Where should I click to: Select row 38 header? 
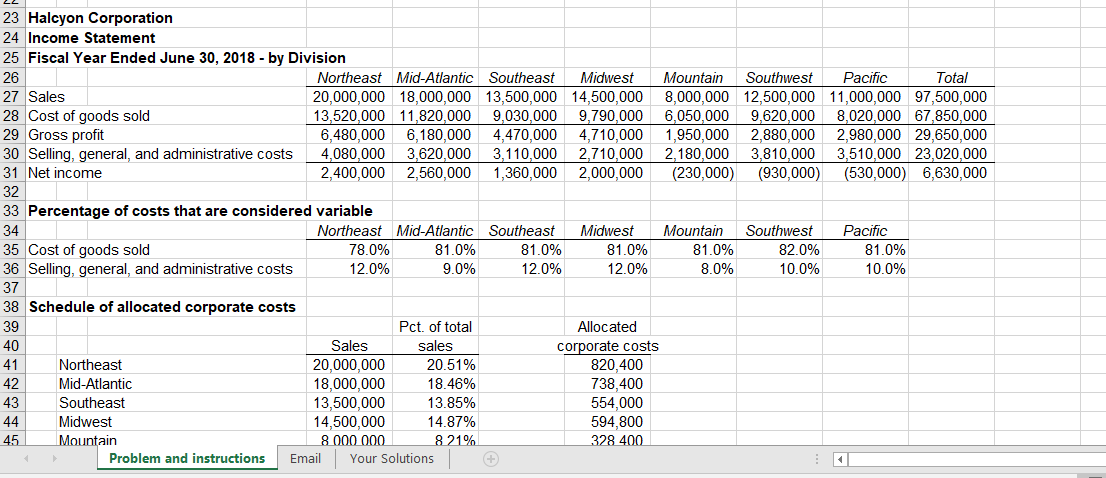pos(13,307)
